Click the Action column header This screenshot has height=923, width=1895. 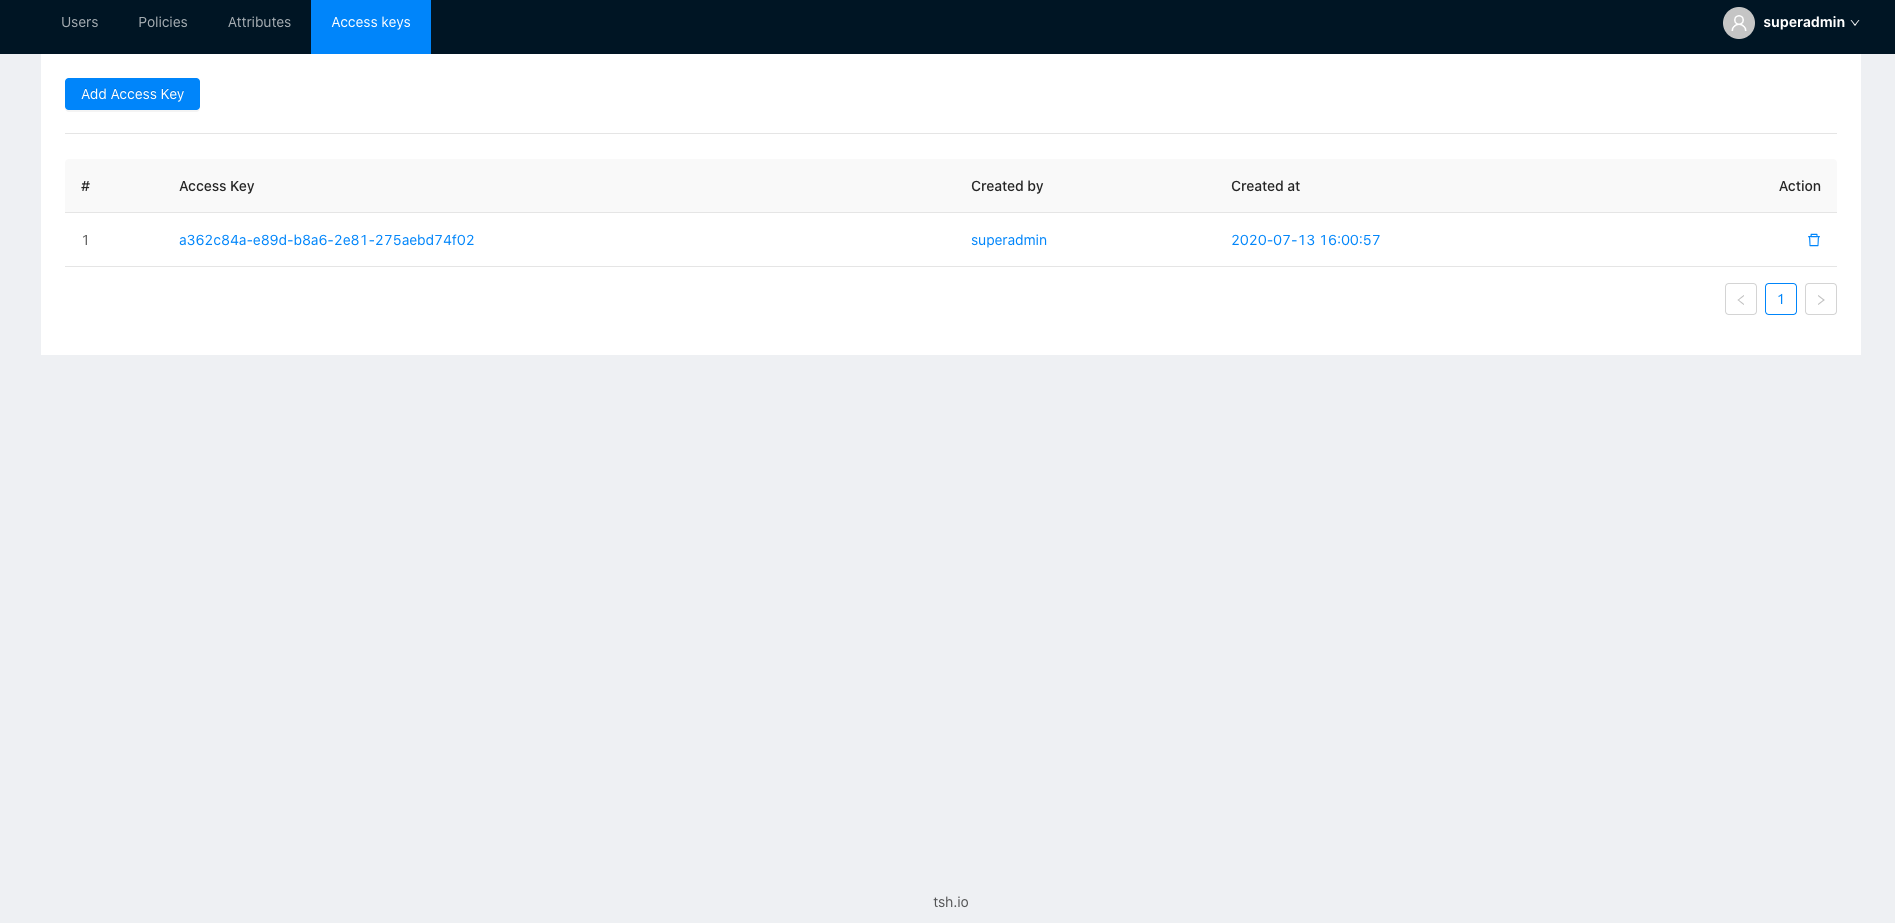1799,186
